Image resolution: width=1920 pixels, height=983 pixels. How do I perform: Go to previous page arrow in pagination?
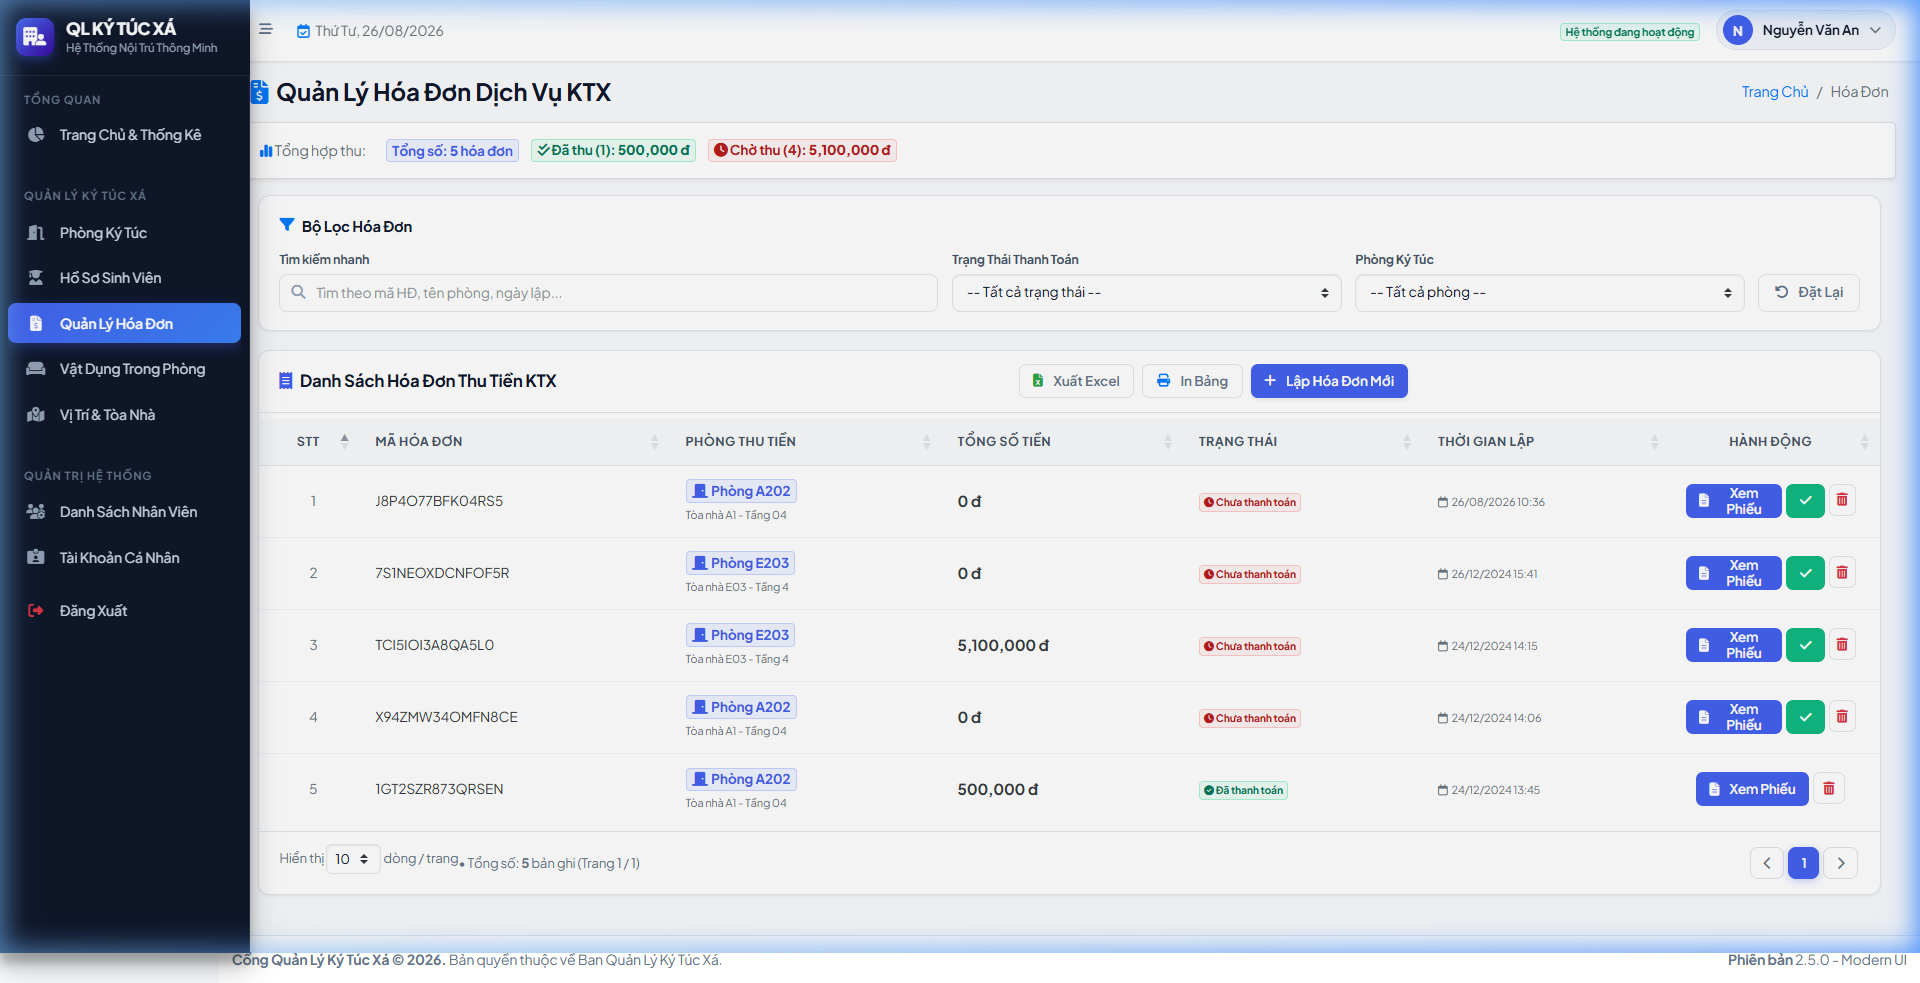coord(1767,863)
